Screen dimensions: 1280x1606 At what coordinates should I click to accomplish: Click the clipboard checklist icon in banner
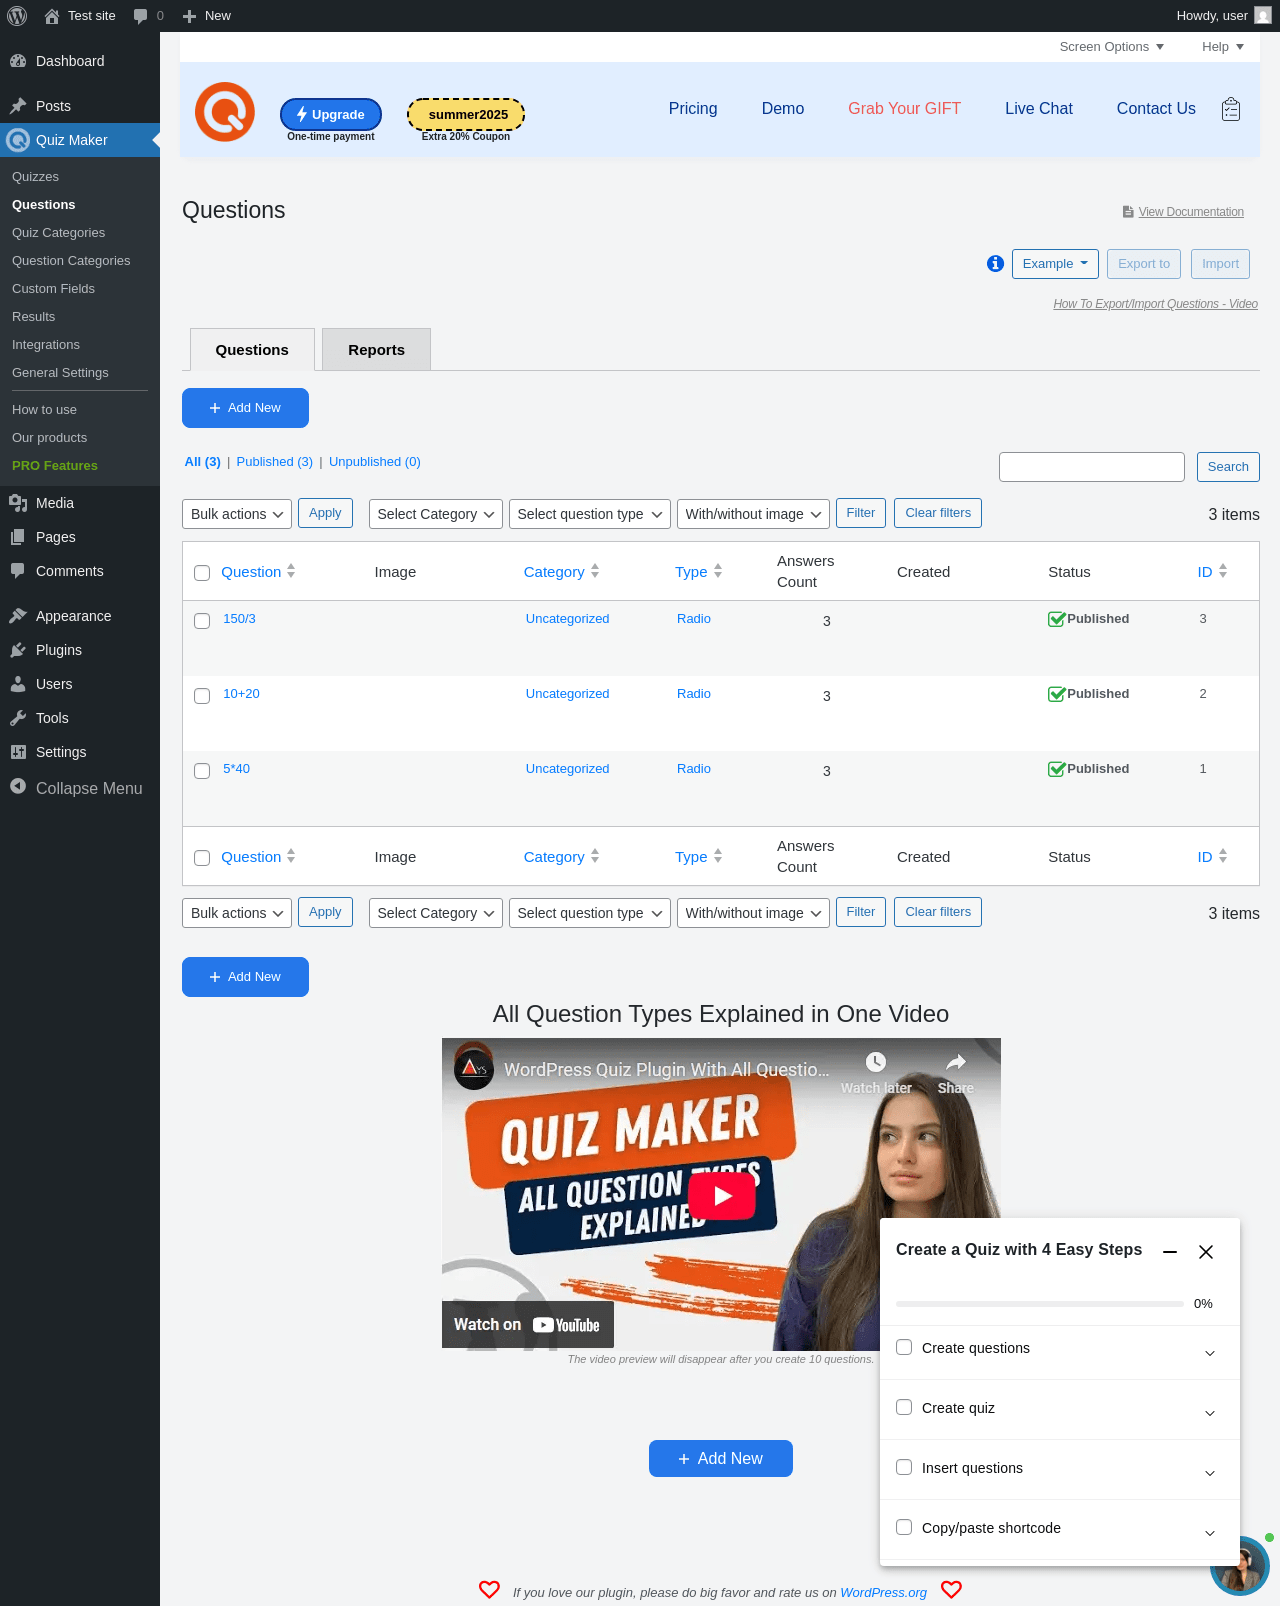coord(1231,109)
